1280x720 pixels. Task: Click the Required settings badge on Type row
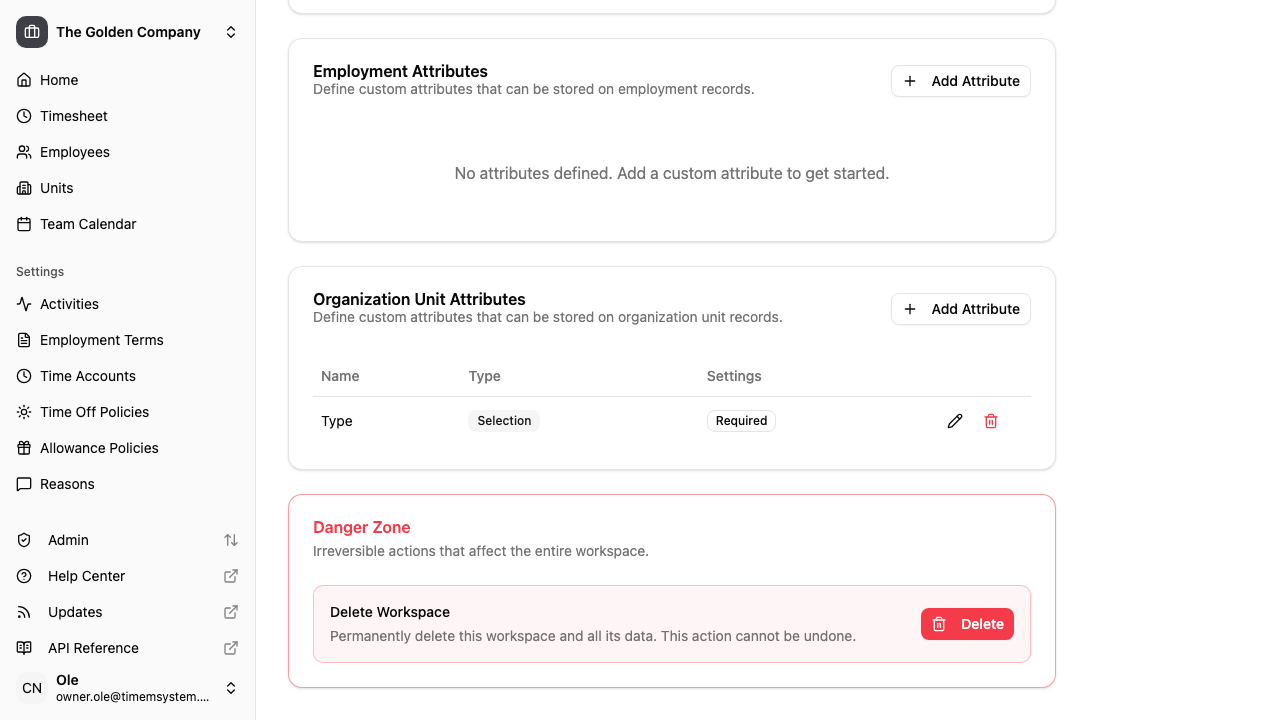pyautogui.click(x=741, y=421)
